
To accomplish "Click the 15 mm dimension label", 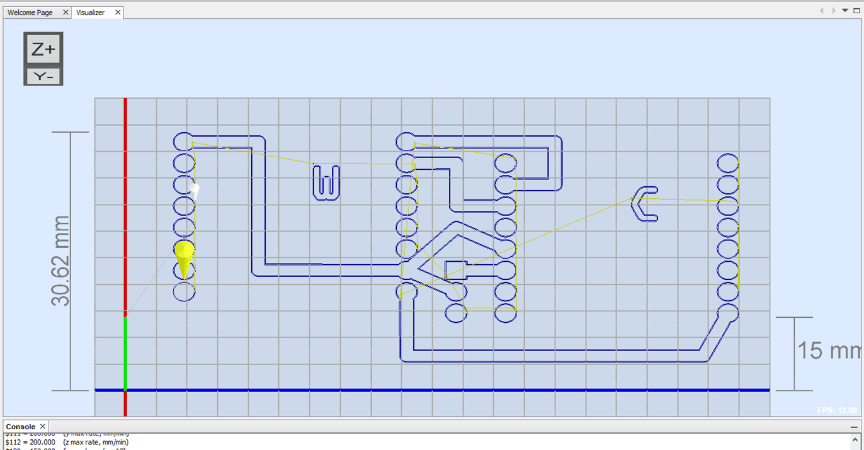I will 830,350.
